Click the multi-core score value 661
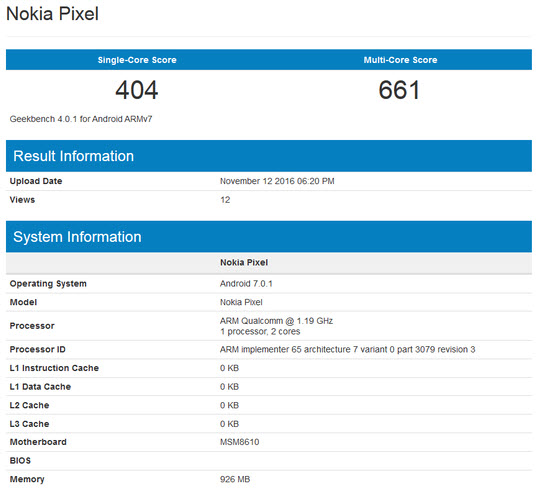 tap(399, 90)
